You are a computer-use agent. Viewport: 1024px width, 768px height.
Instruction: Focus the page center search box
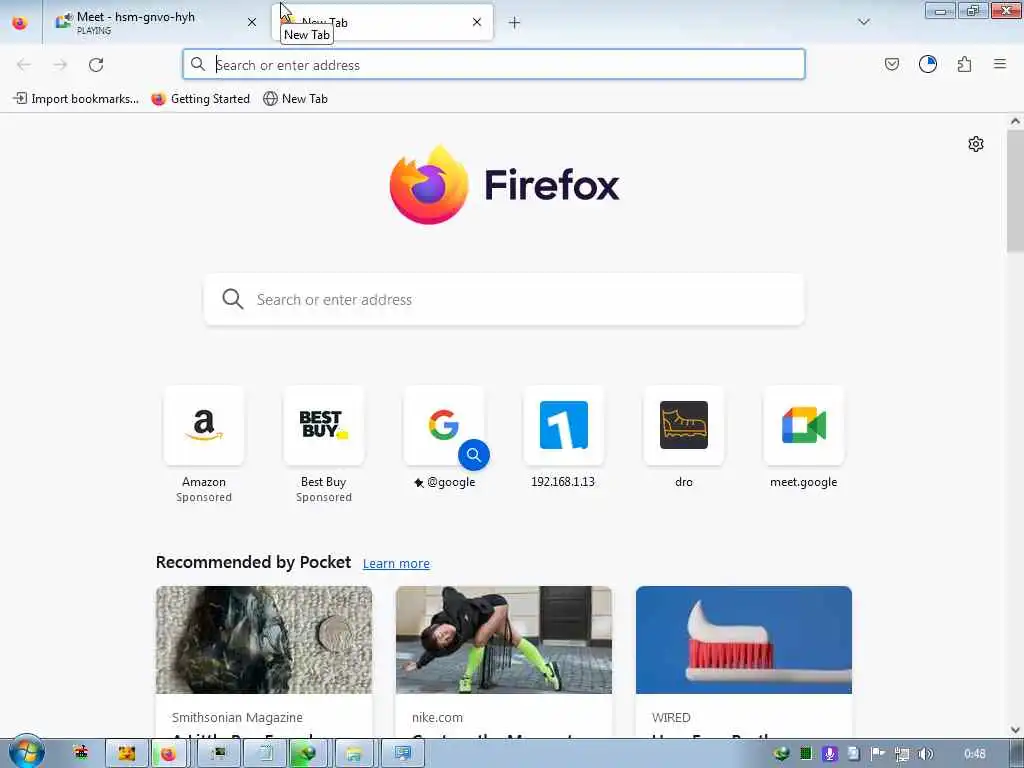tap(504, 299)
